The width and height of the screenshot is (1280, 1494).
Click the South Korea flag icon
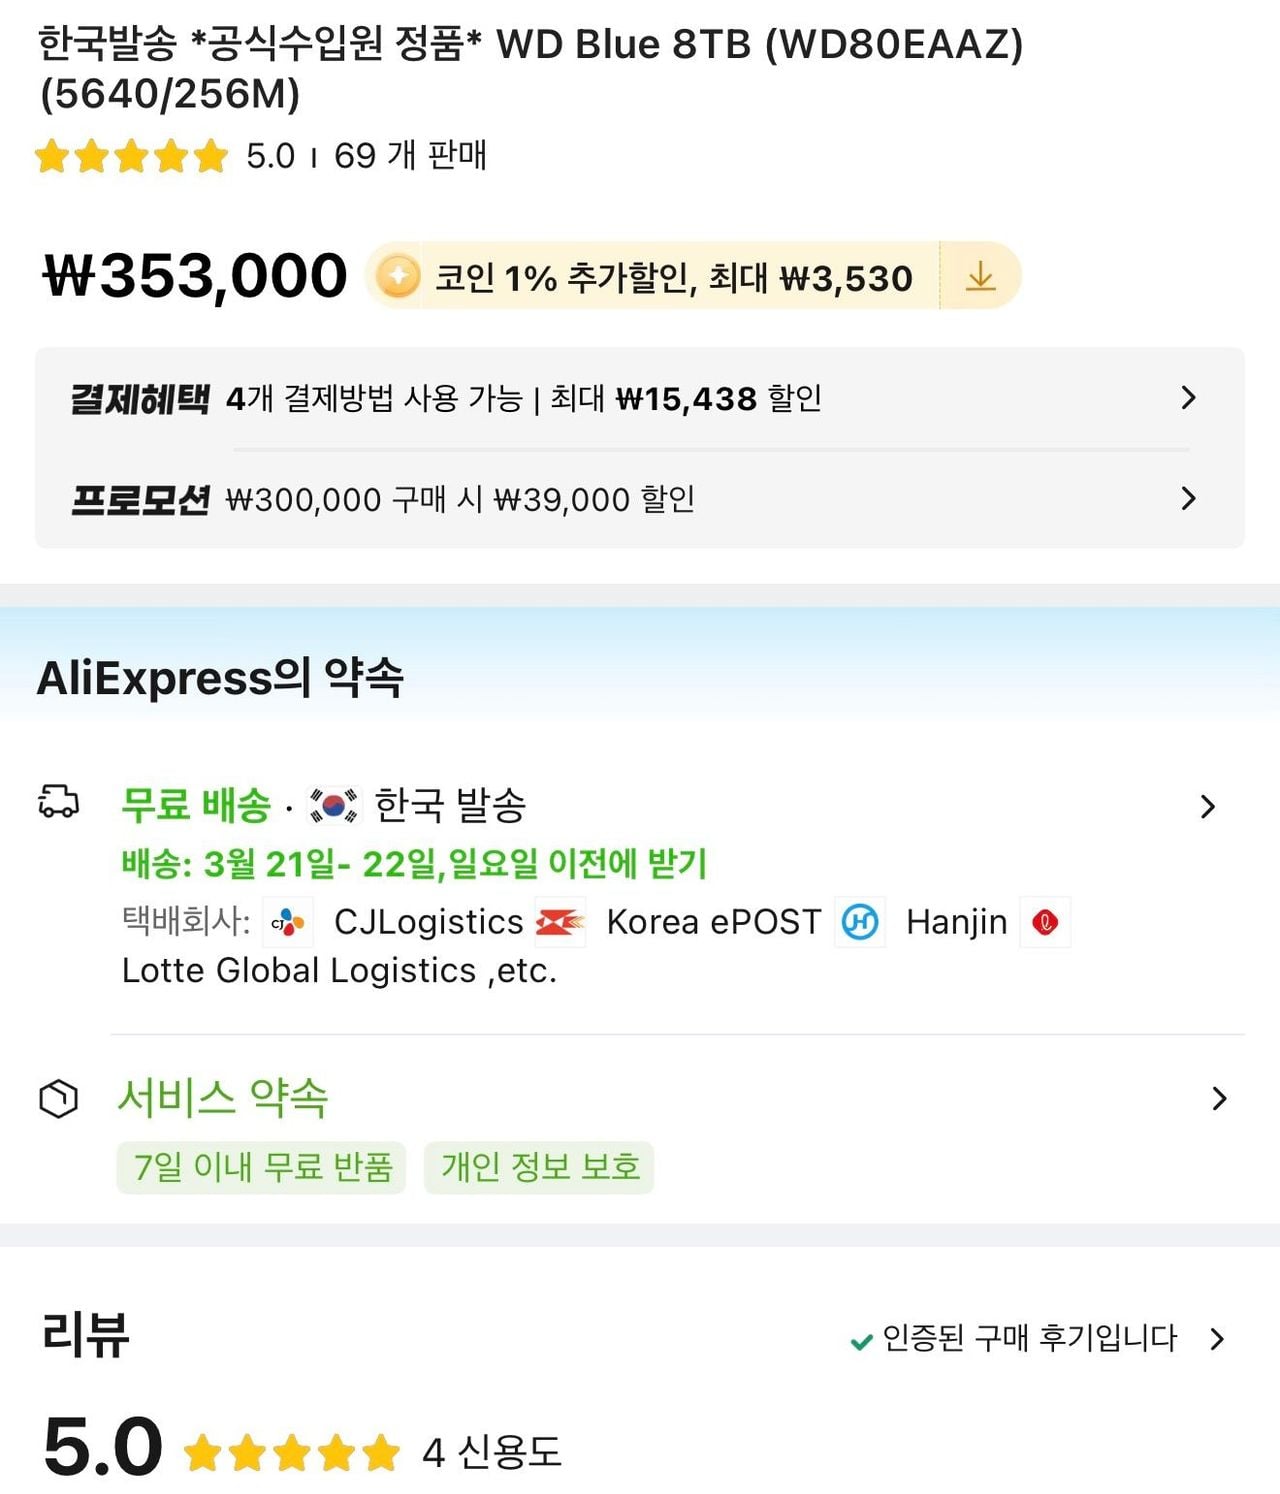332,806
